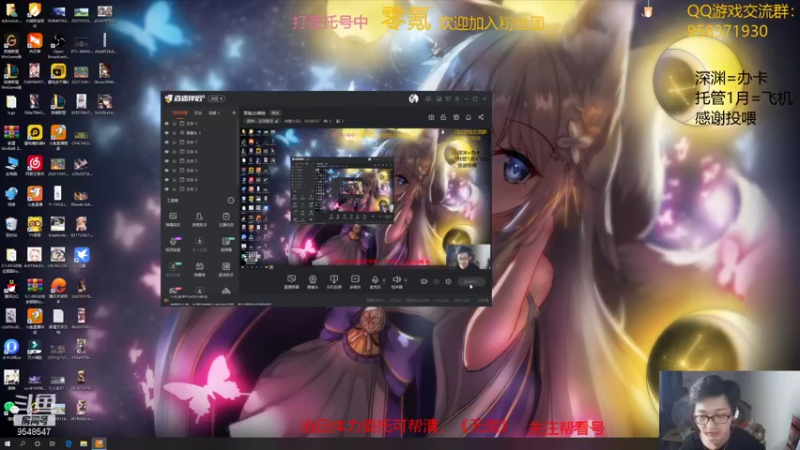Image resolution: width=800 pixels, height=450 pixels.
Task: Toggle visibility eye for 文本 1 source
Action: pyautogui.click(x=166, y=123)
